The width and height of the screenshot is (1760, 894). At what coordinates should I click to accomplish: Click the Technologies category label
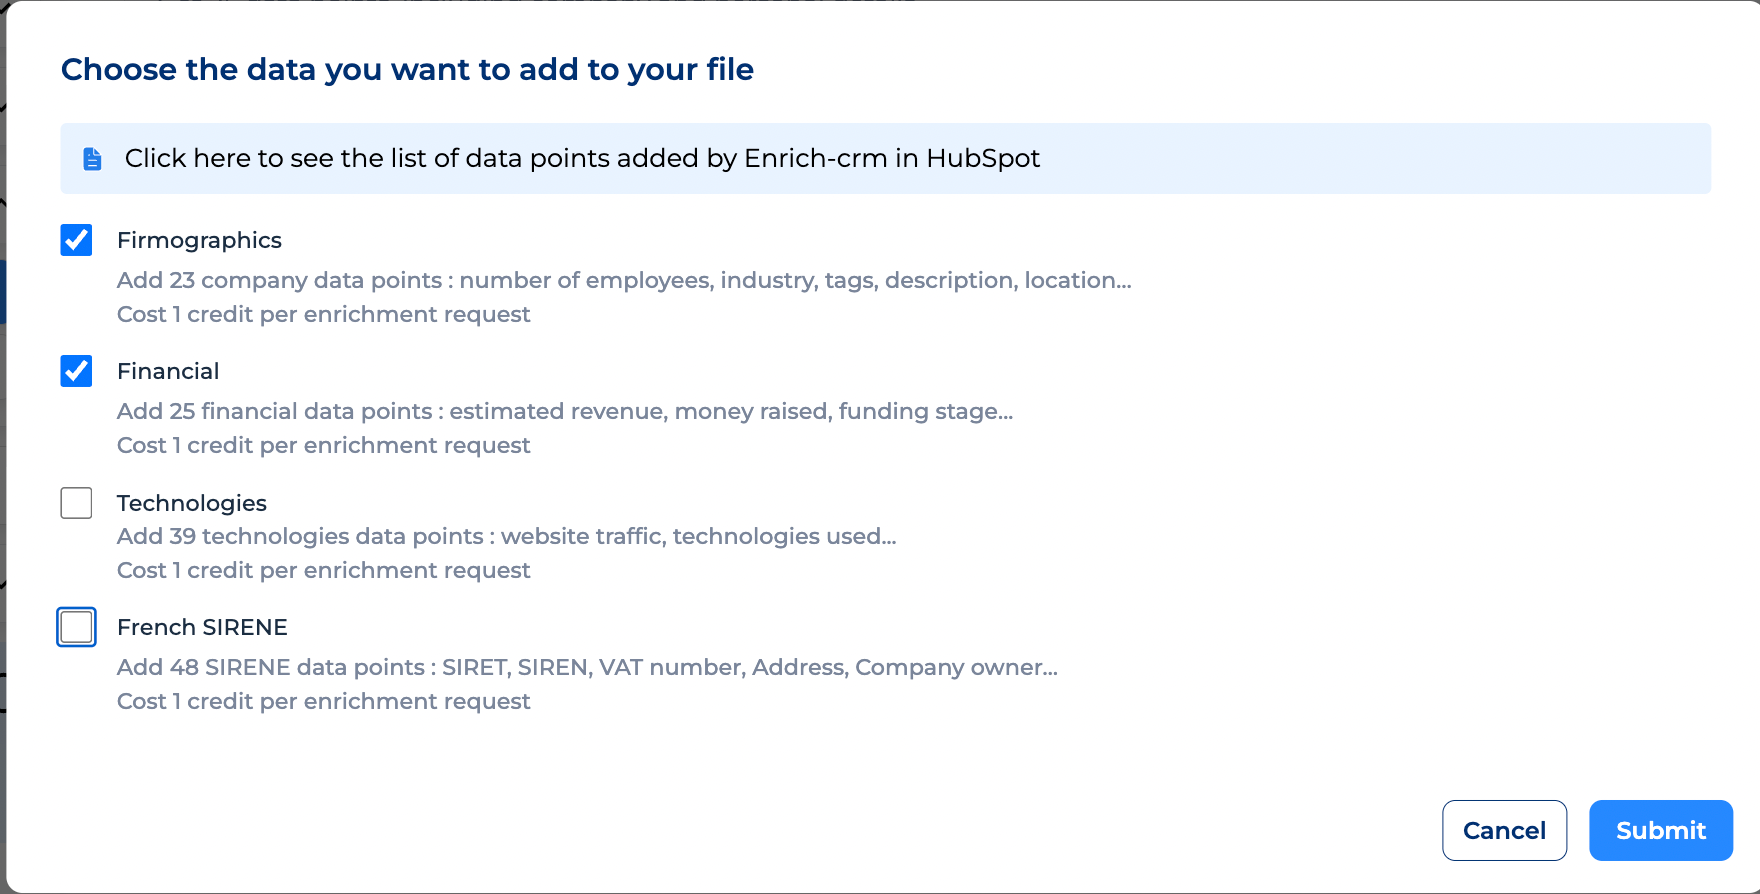[191, 503]
